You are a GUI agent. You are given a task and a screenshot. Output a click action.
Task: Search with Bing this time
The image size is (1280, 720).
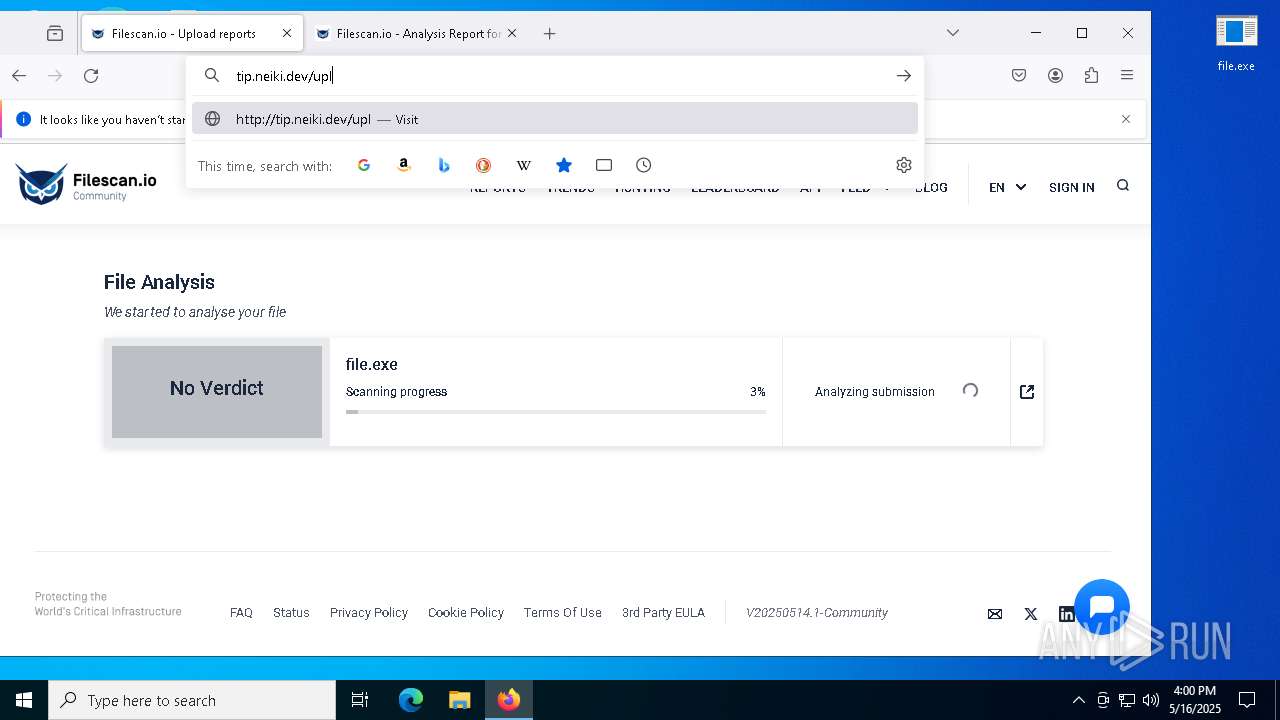click(444, 165)
